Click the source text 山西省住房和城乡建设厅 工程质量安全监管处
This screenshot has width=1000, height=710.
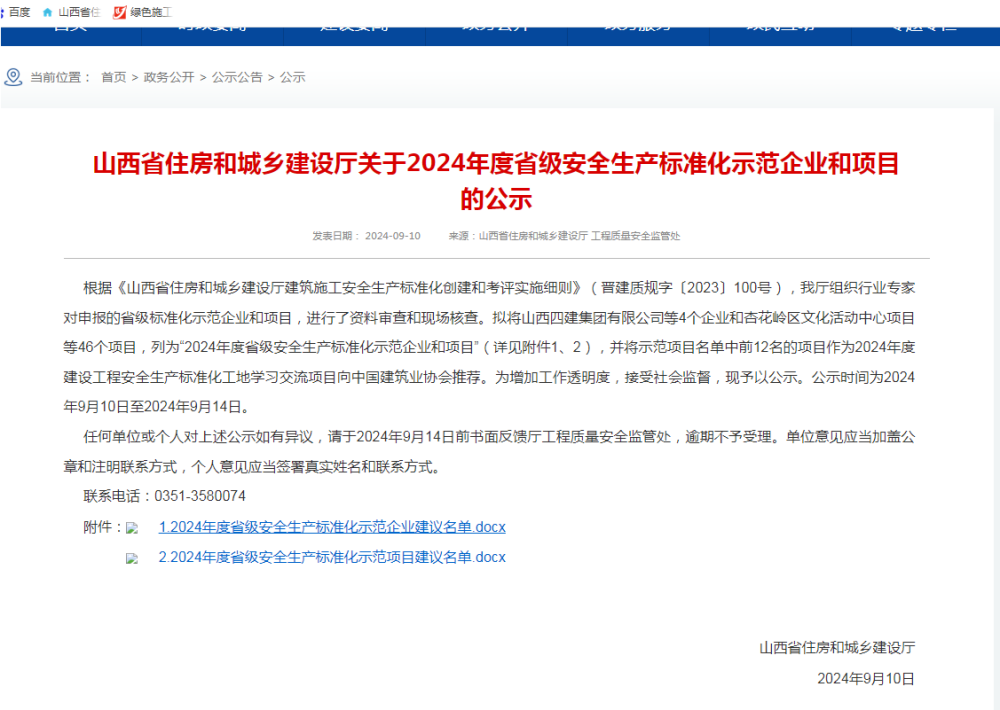(x=579, y=236)
